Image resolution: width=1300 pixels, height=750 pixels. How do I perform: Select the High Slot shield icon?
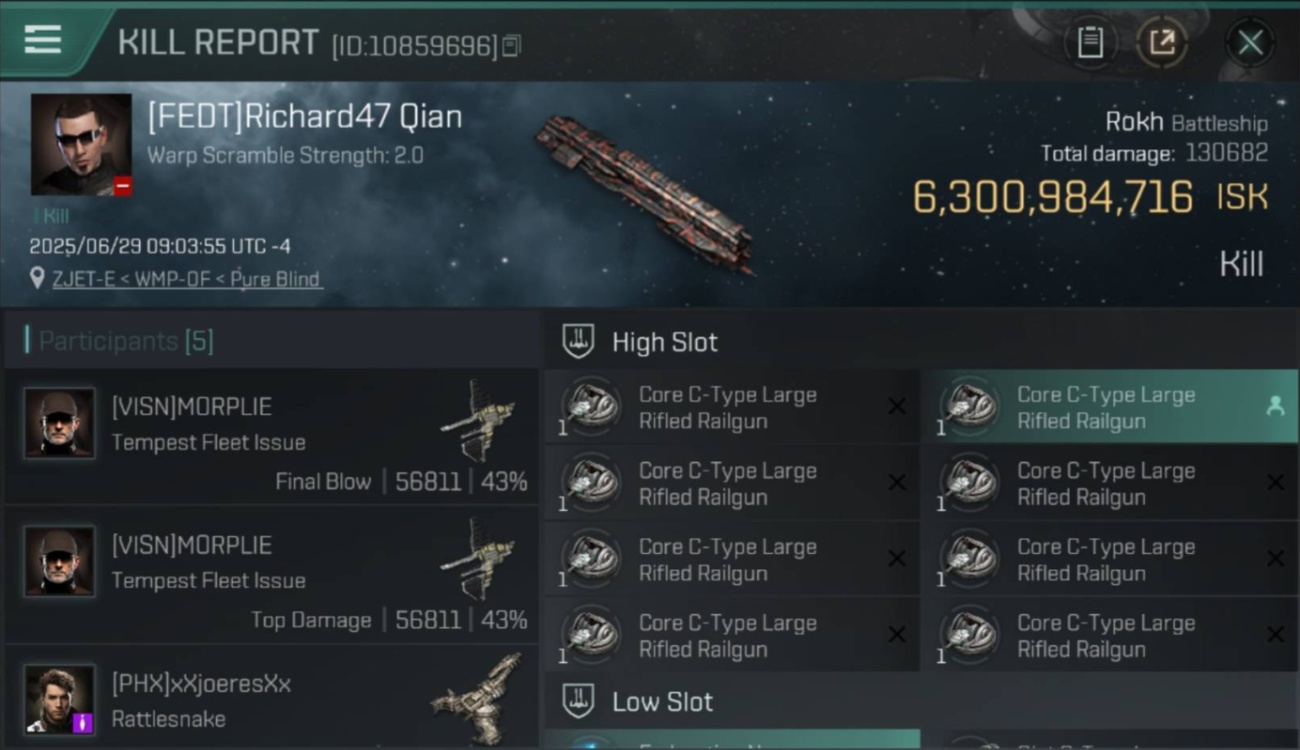[578, 341]
